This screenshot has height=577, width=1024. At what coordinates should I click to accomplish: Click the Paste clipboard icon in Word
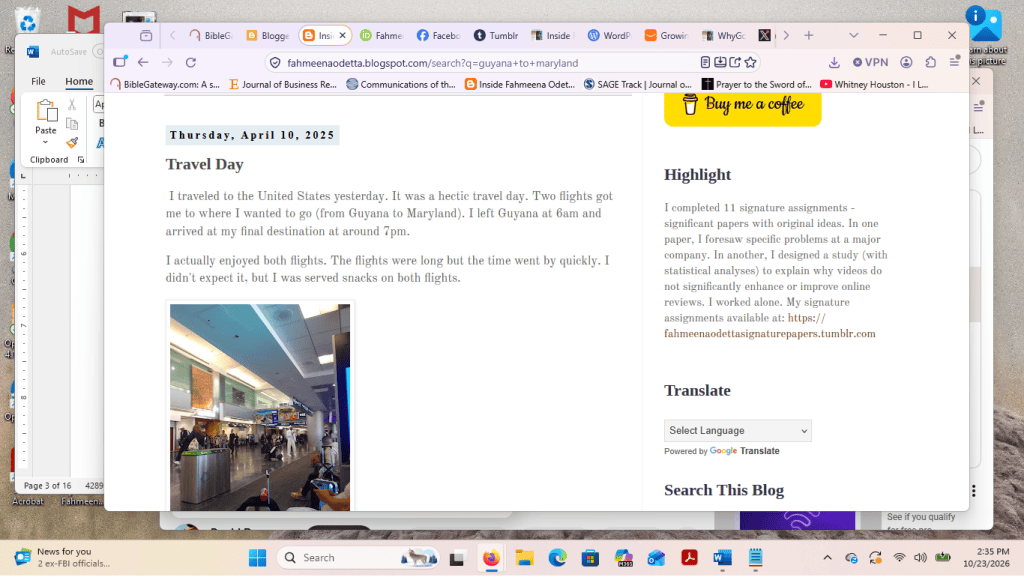coord(46,111)
